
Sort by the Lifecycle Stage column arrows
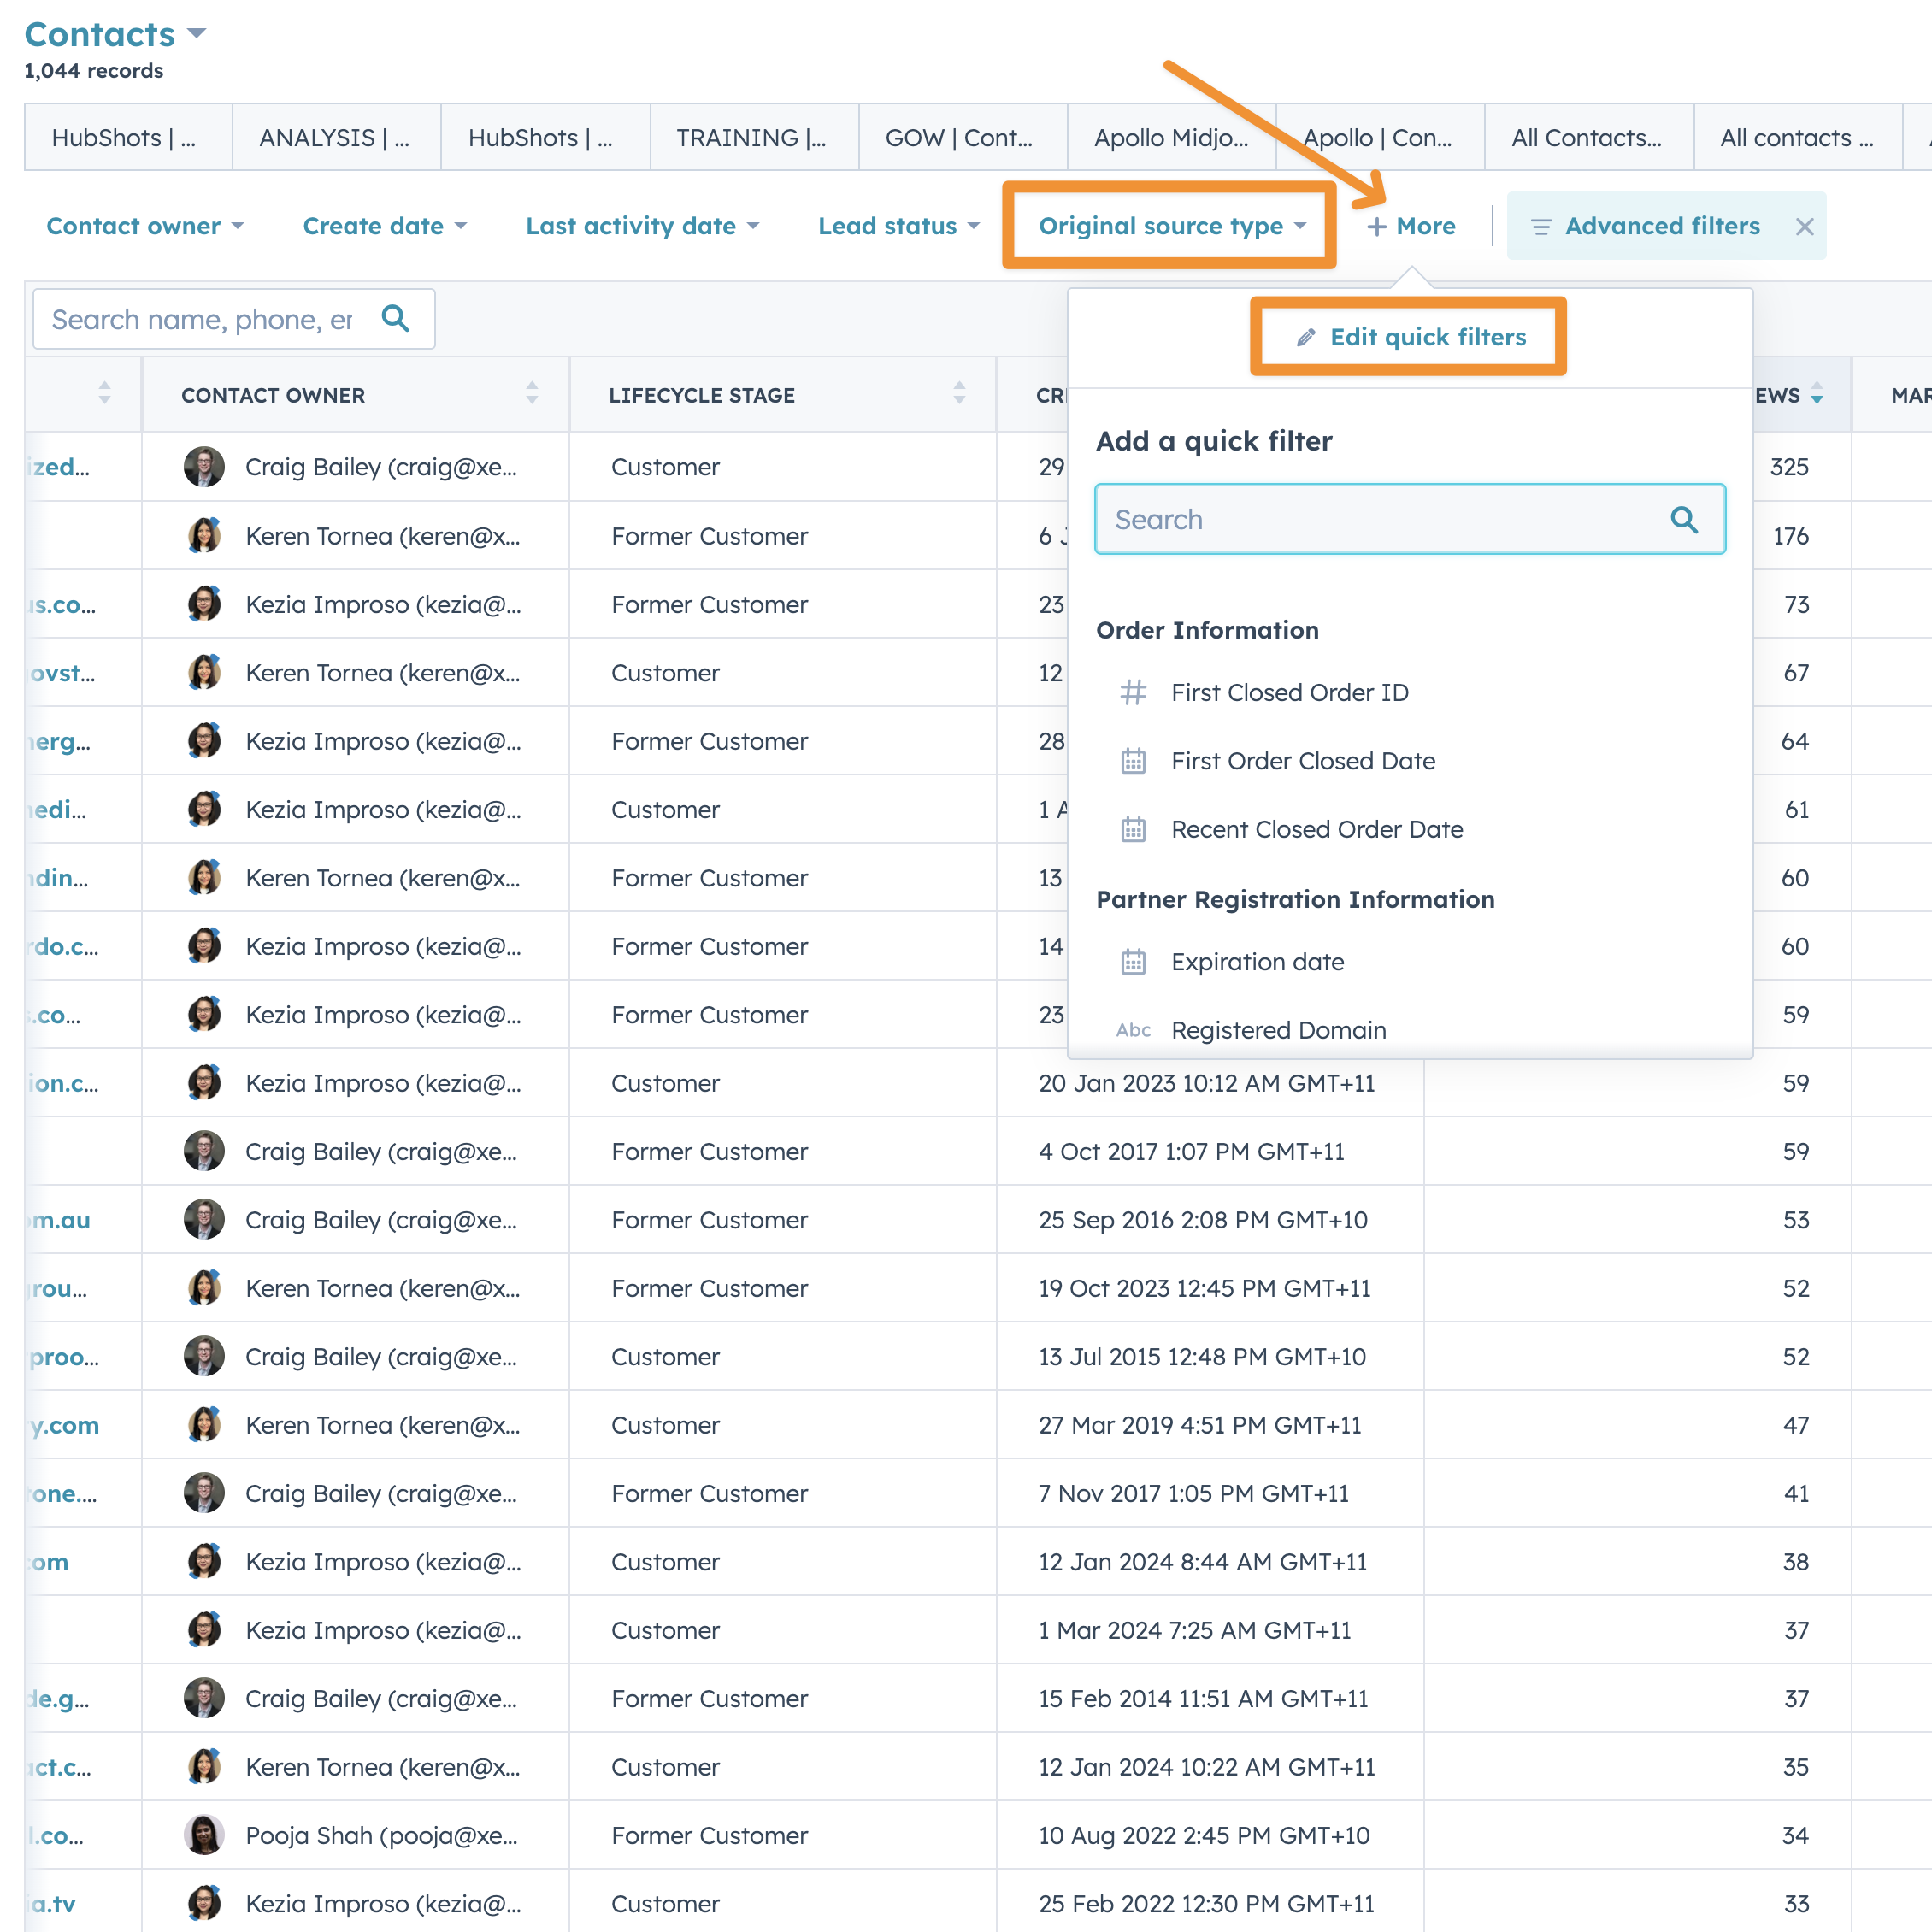pyautogui.click(x=959, y=394)
